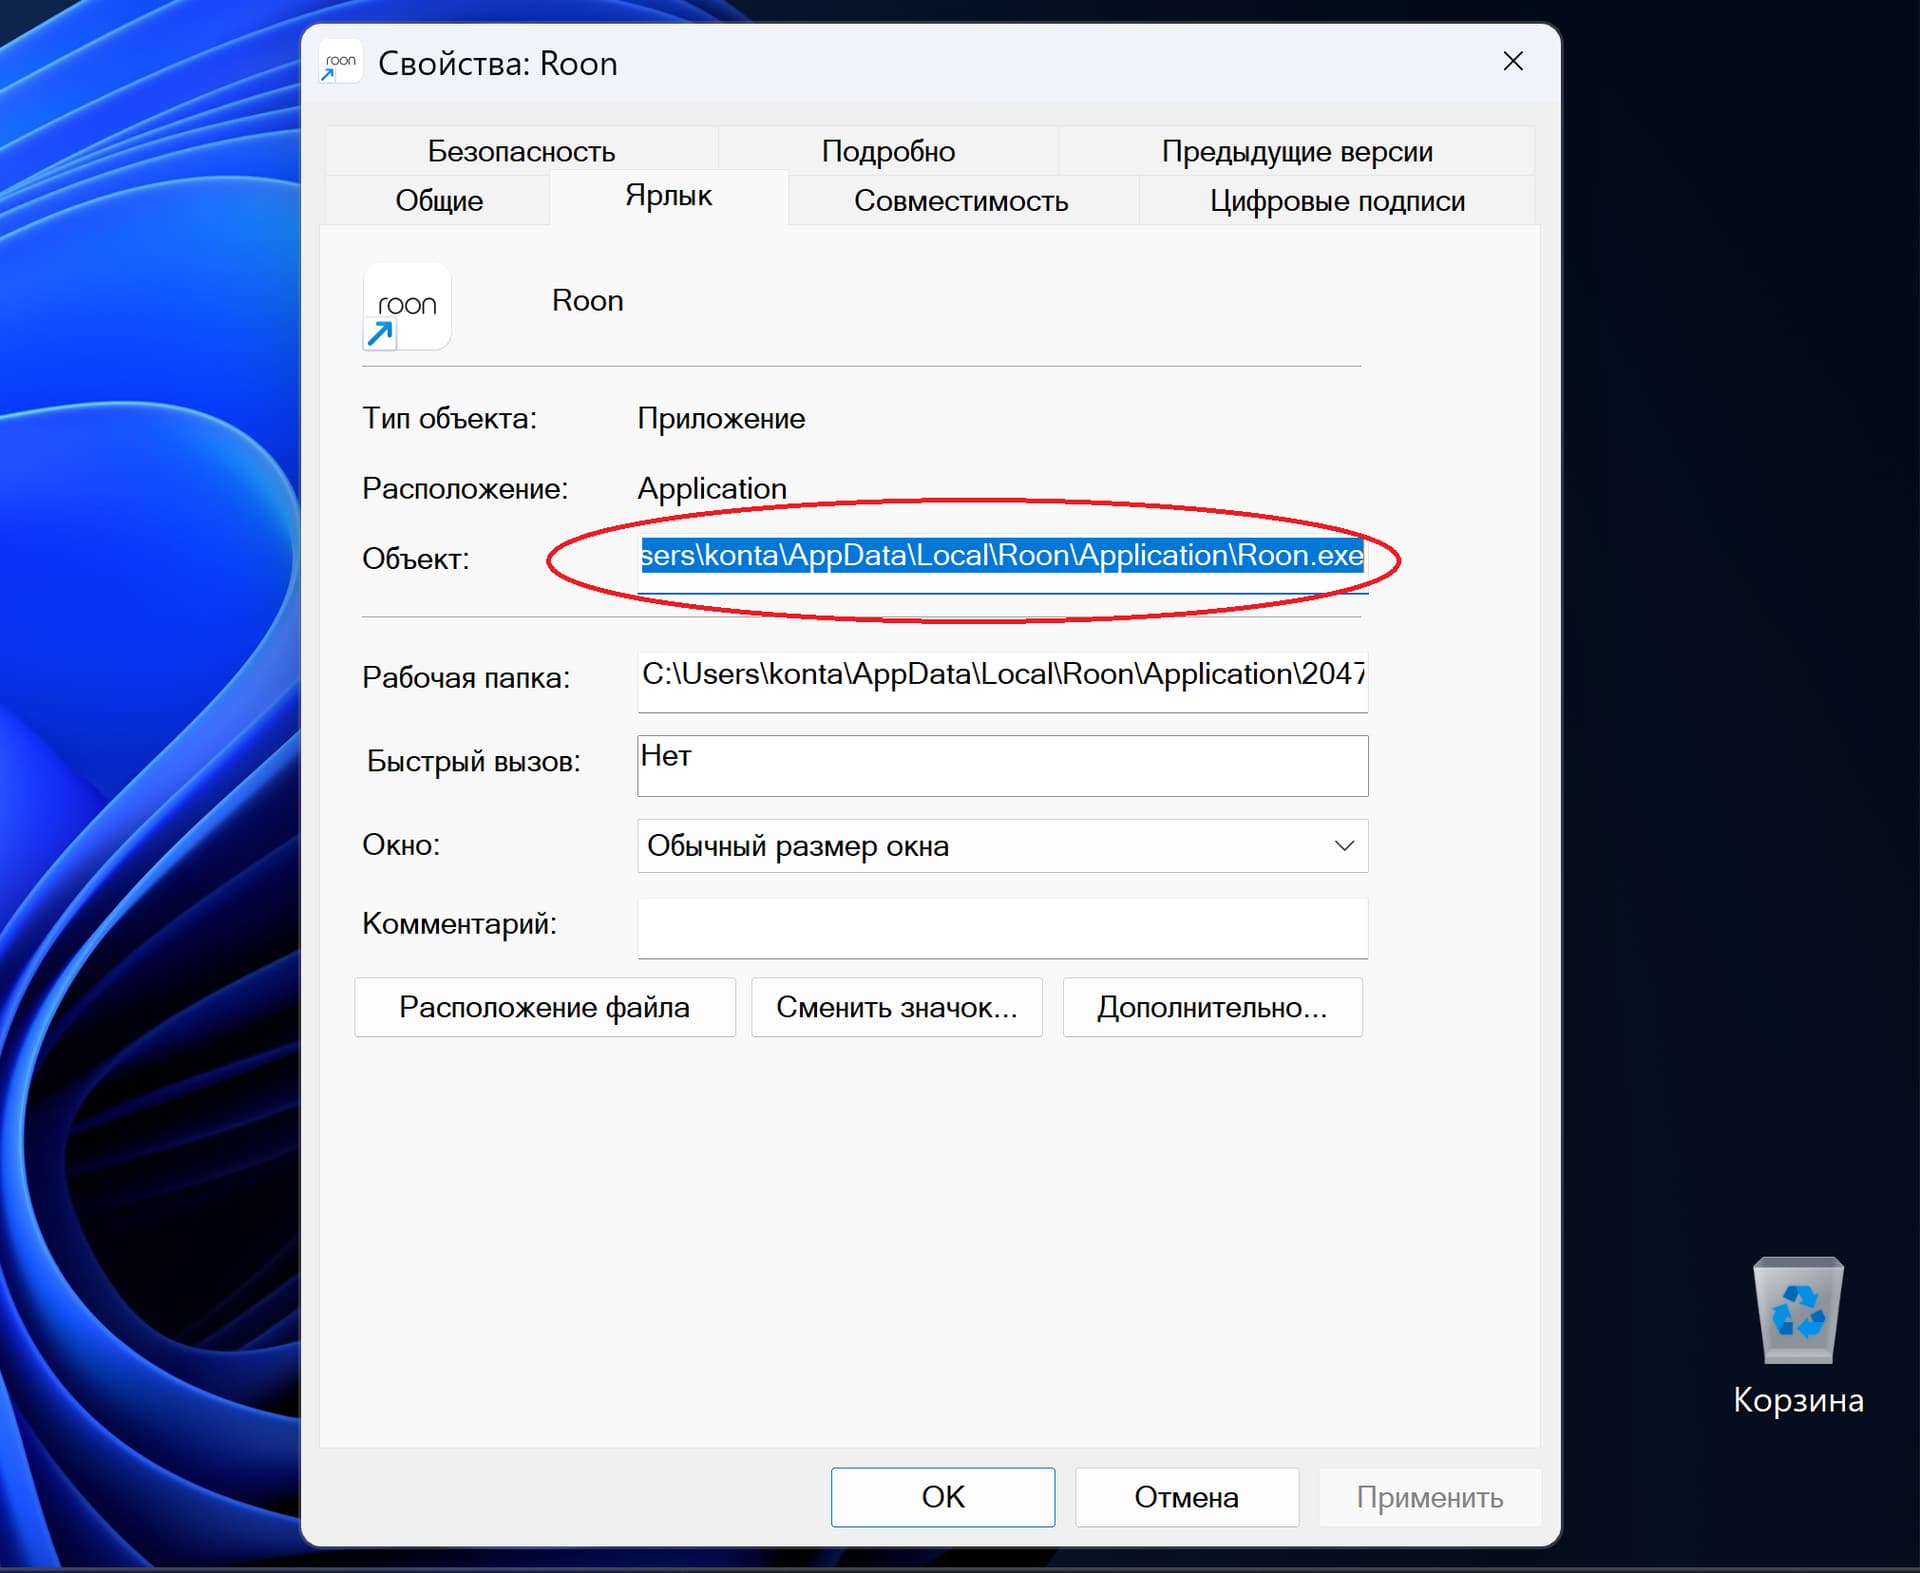The height and width of the screenshot is (1573, 1920).
Task: Click the Тип объекта: label
Action: pos(449,418)
